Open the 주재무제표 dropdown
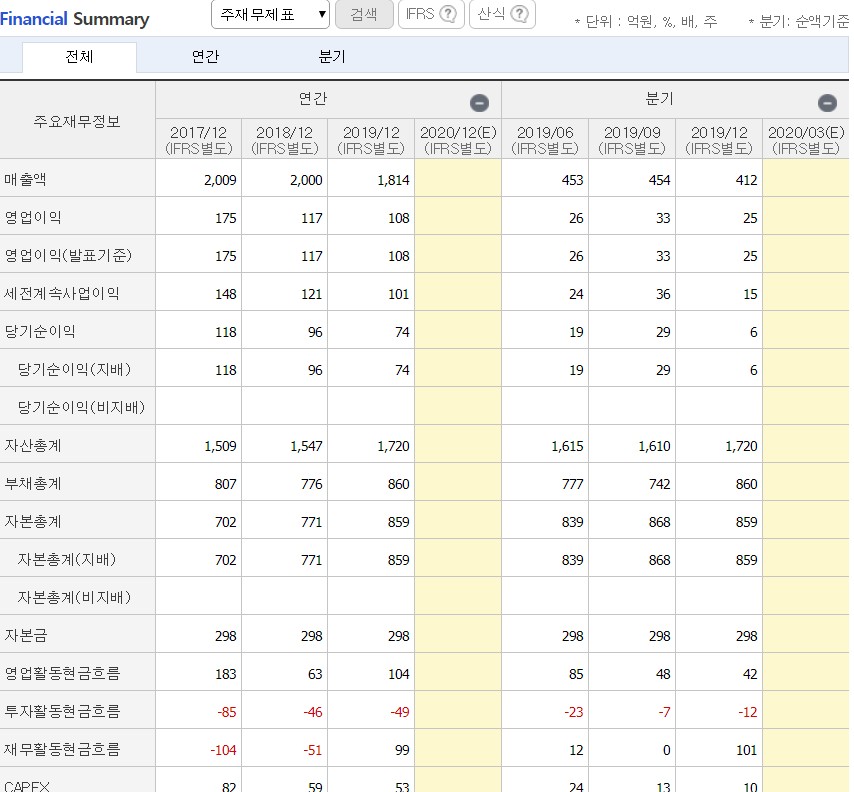This screenshot has height=792, width=854. (x=270, y=14)
